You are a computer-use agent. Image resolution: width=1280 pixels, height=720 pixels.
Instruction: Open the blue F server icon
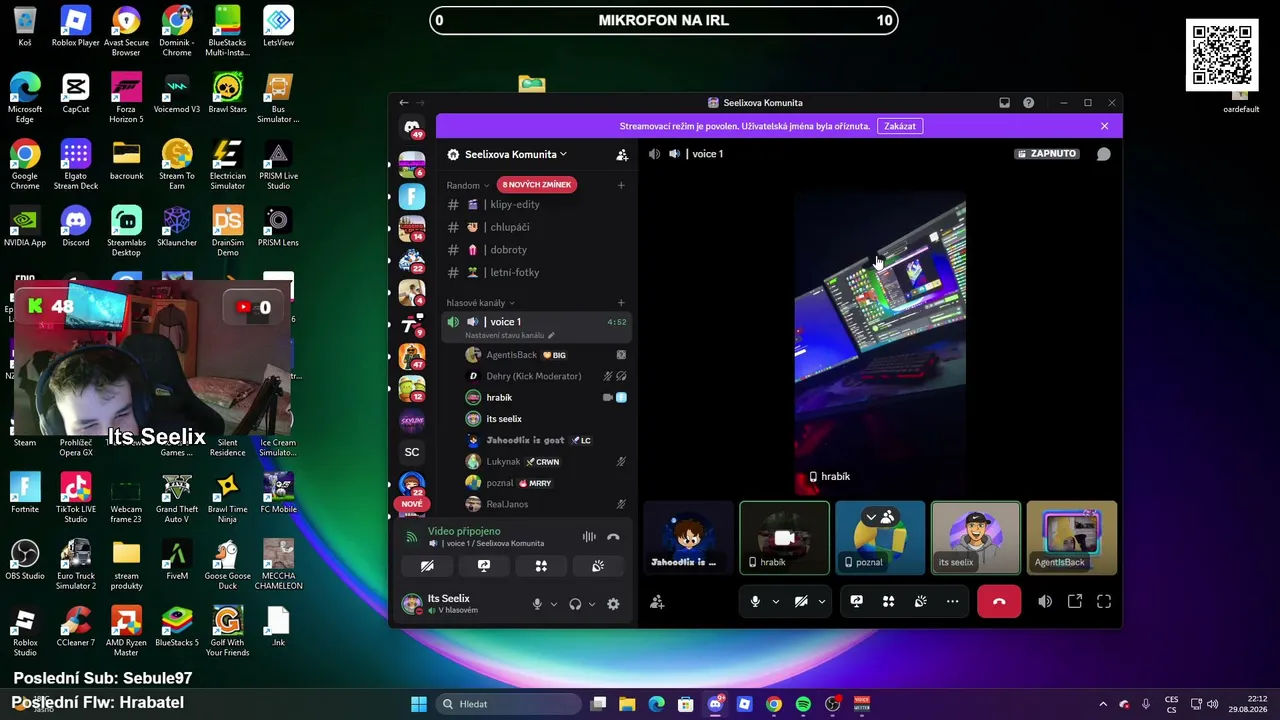click(x=412, y=196)
